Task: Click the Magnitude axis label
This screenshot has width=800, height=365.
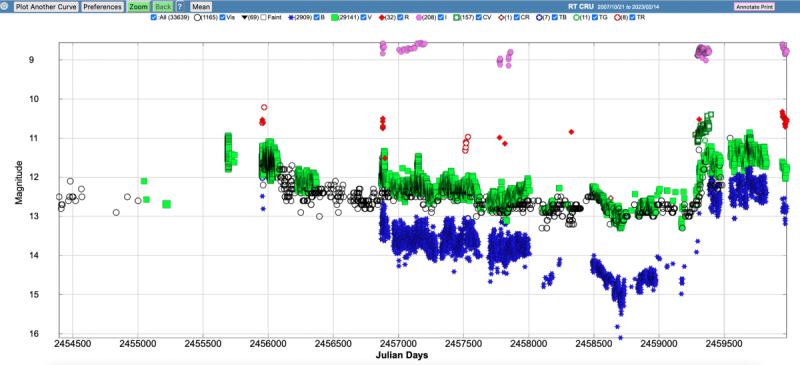Action: tap(19, 182)
